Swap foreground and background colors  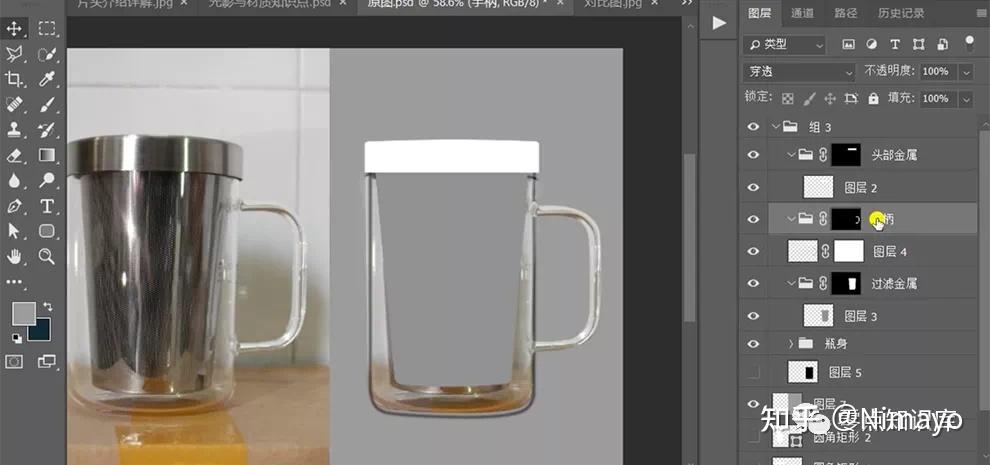[47, 306]
